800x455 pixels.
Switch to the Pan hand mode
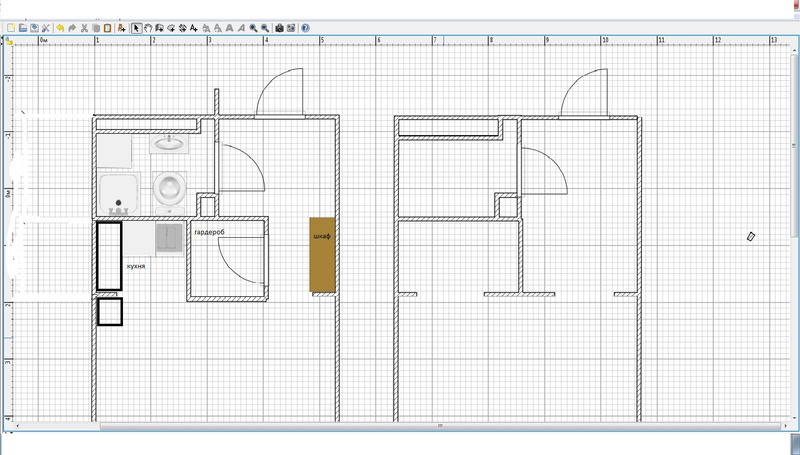[148, 28]
